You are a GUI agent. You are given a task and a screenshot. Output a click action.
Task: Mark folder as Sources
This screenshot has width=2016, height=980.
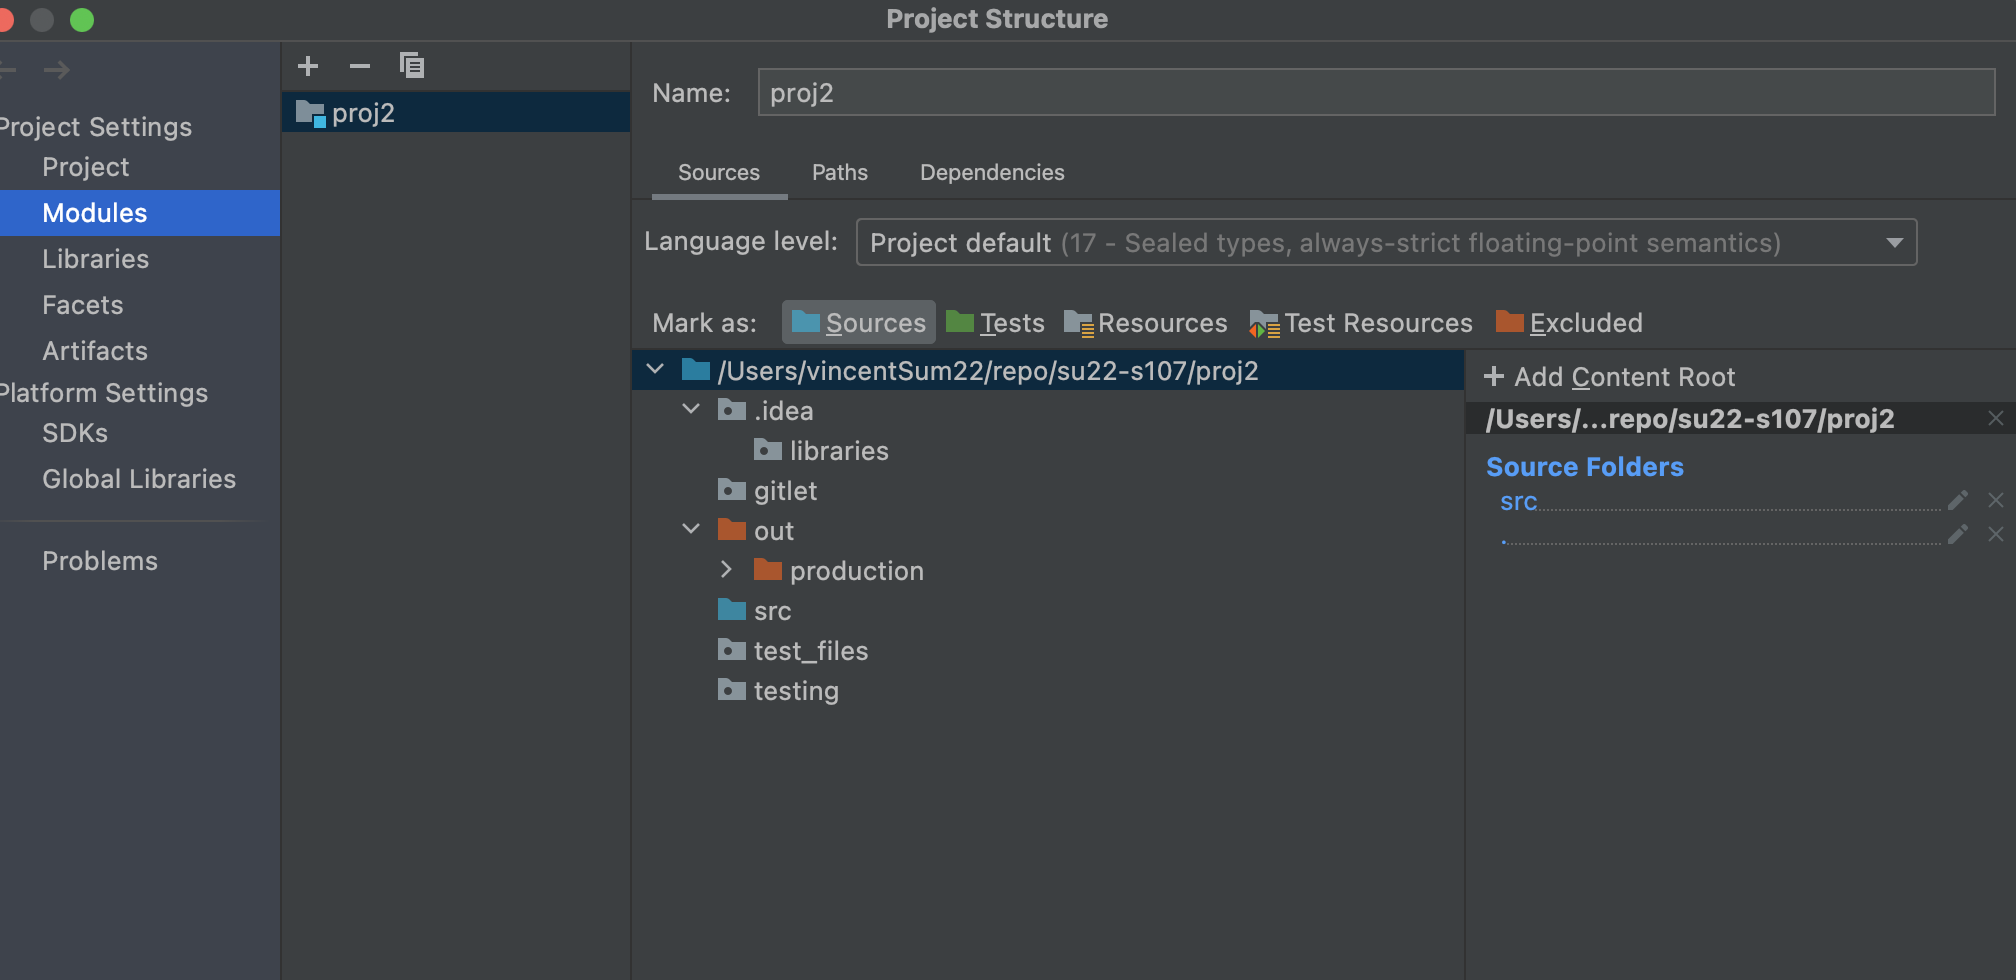pyautogui.click(x=859, y=323)
